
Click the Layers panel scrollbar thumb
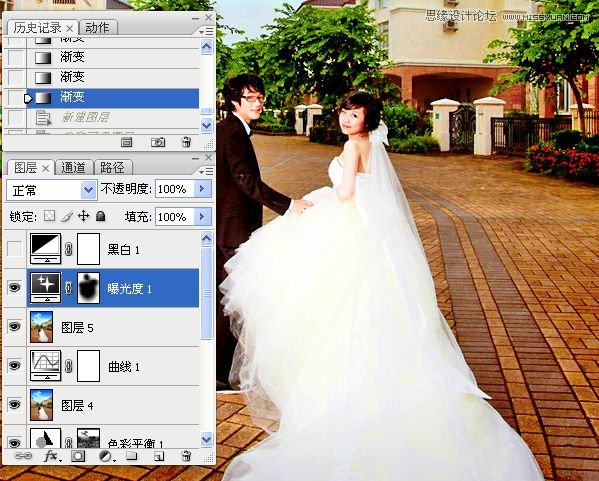pos(207,293)
